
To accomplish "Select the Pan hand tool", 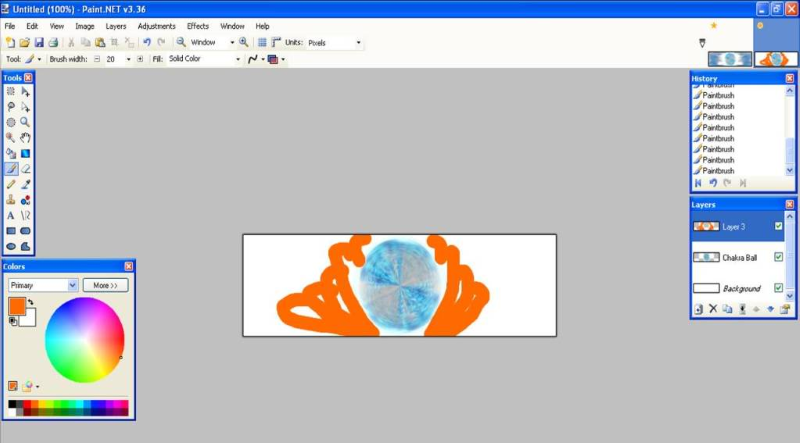I will [x=26, y=138].
